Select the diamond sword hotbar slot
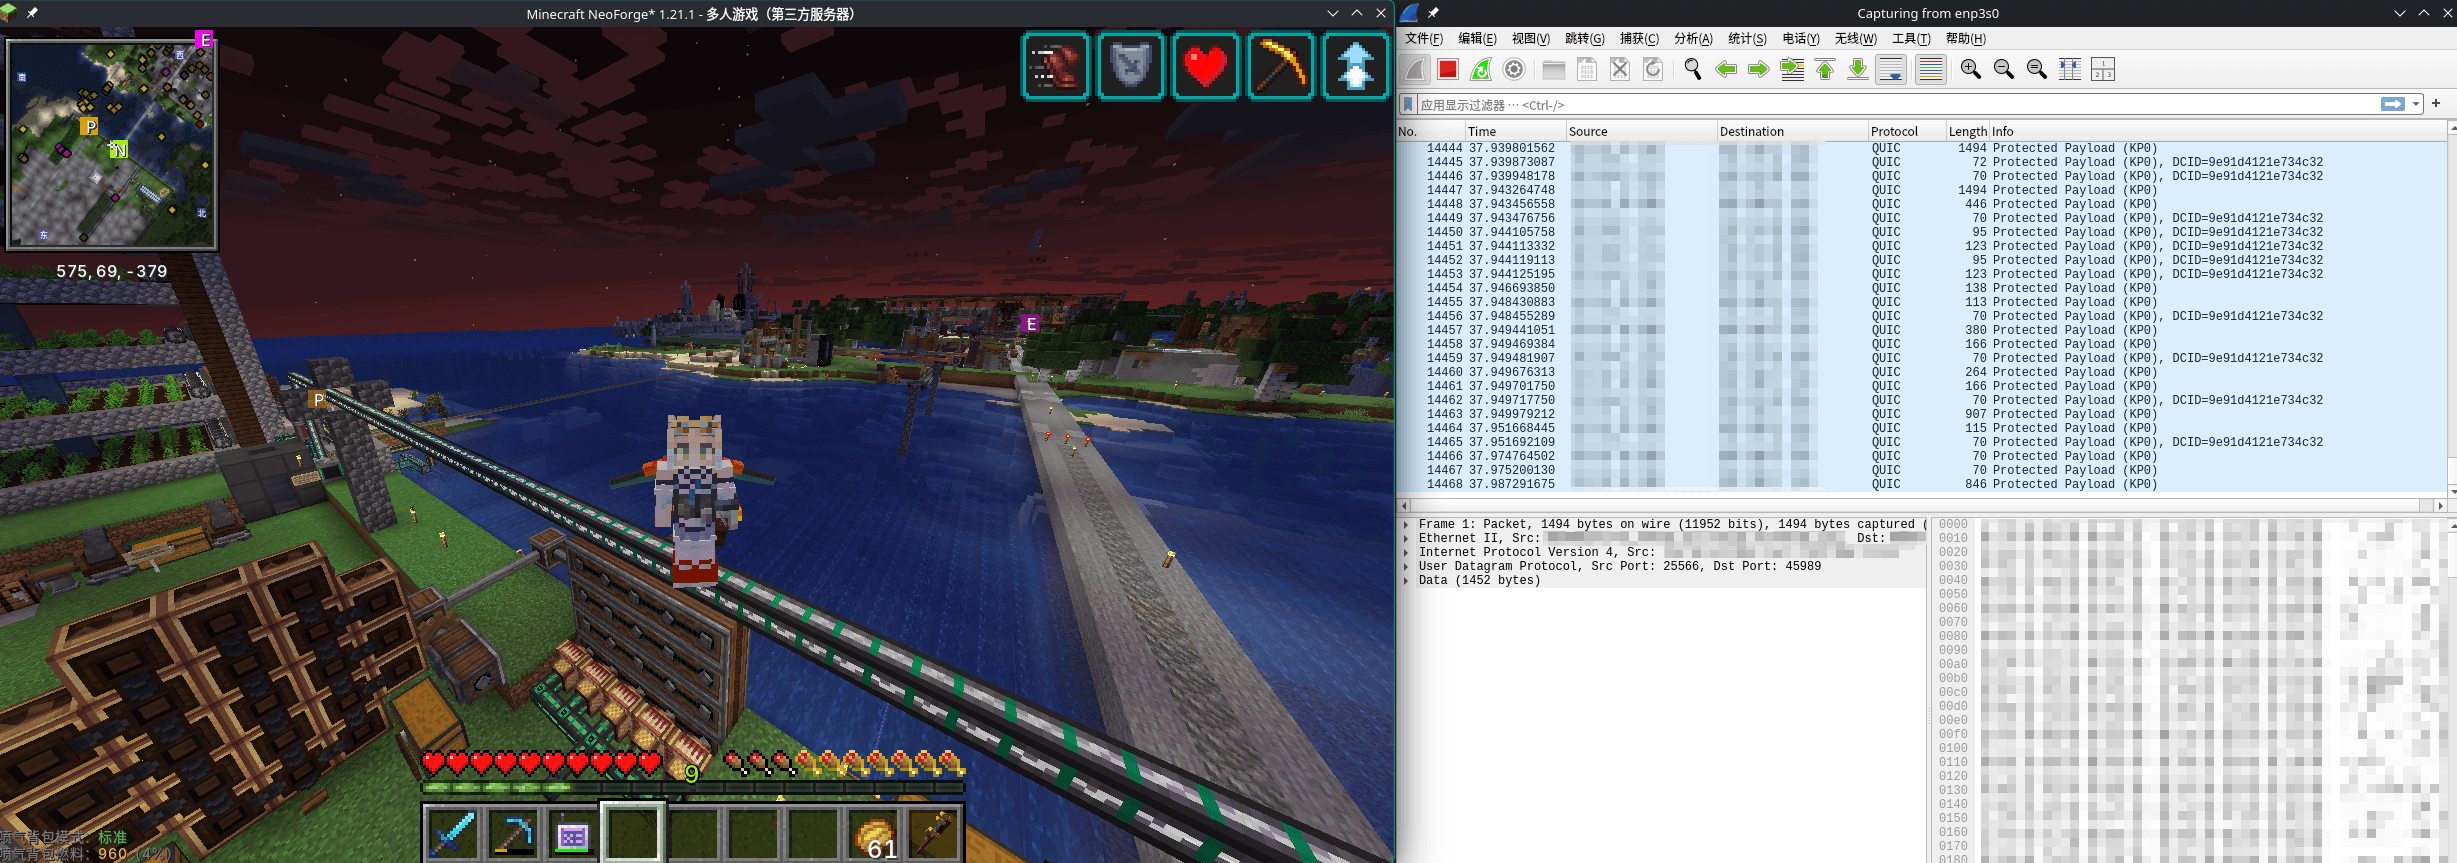The height and width of the screenshot is (863, 2457). (453, 832)
